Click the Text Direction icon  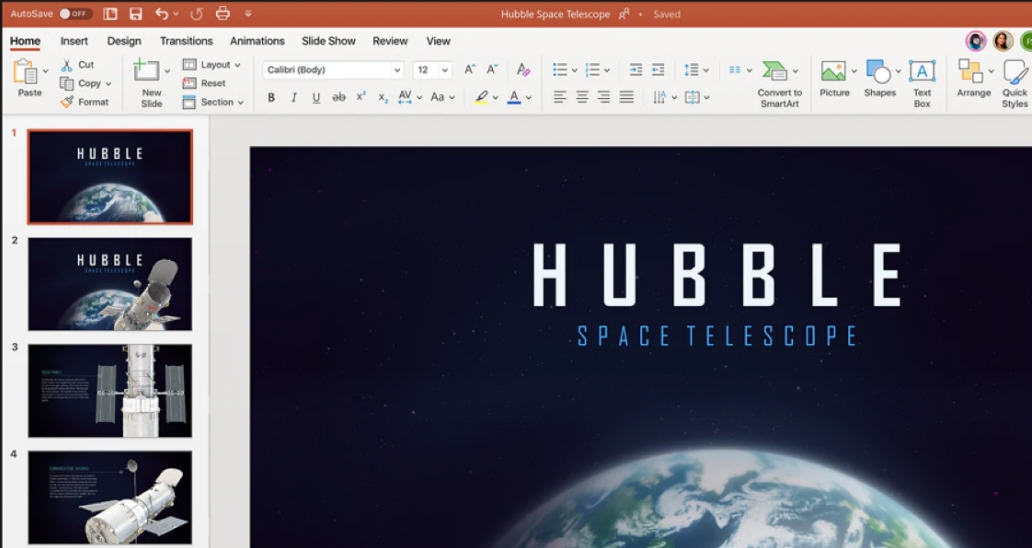pos(659,97)
